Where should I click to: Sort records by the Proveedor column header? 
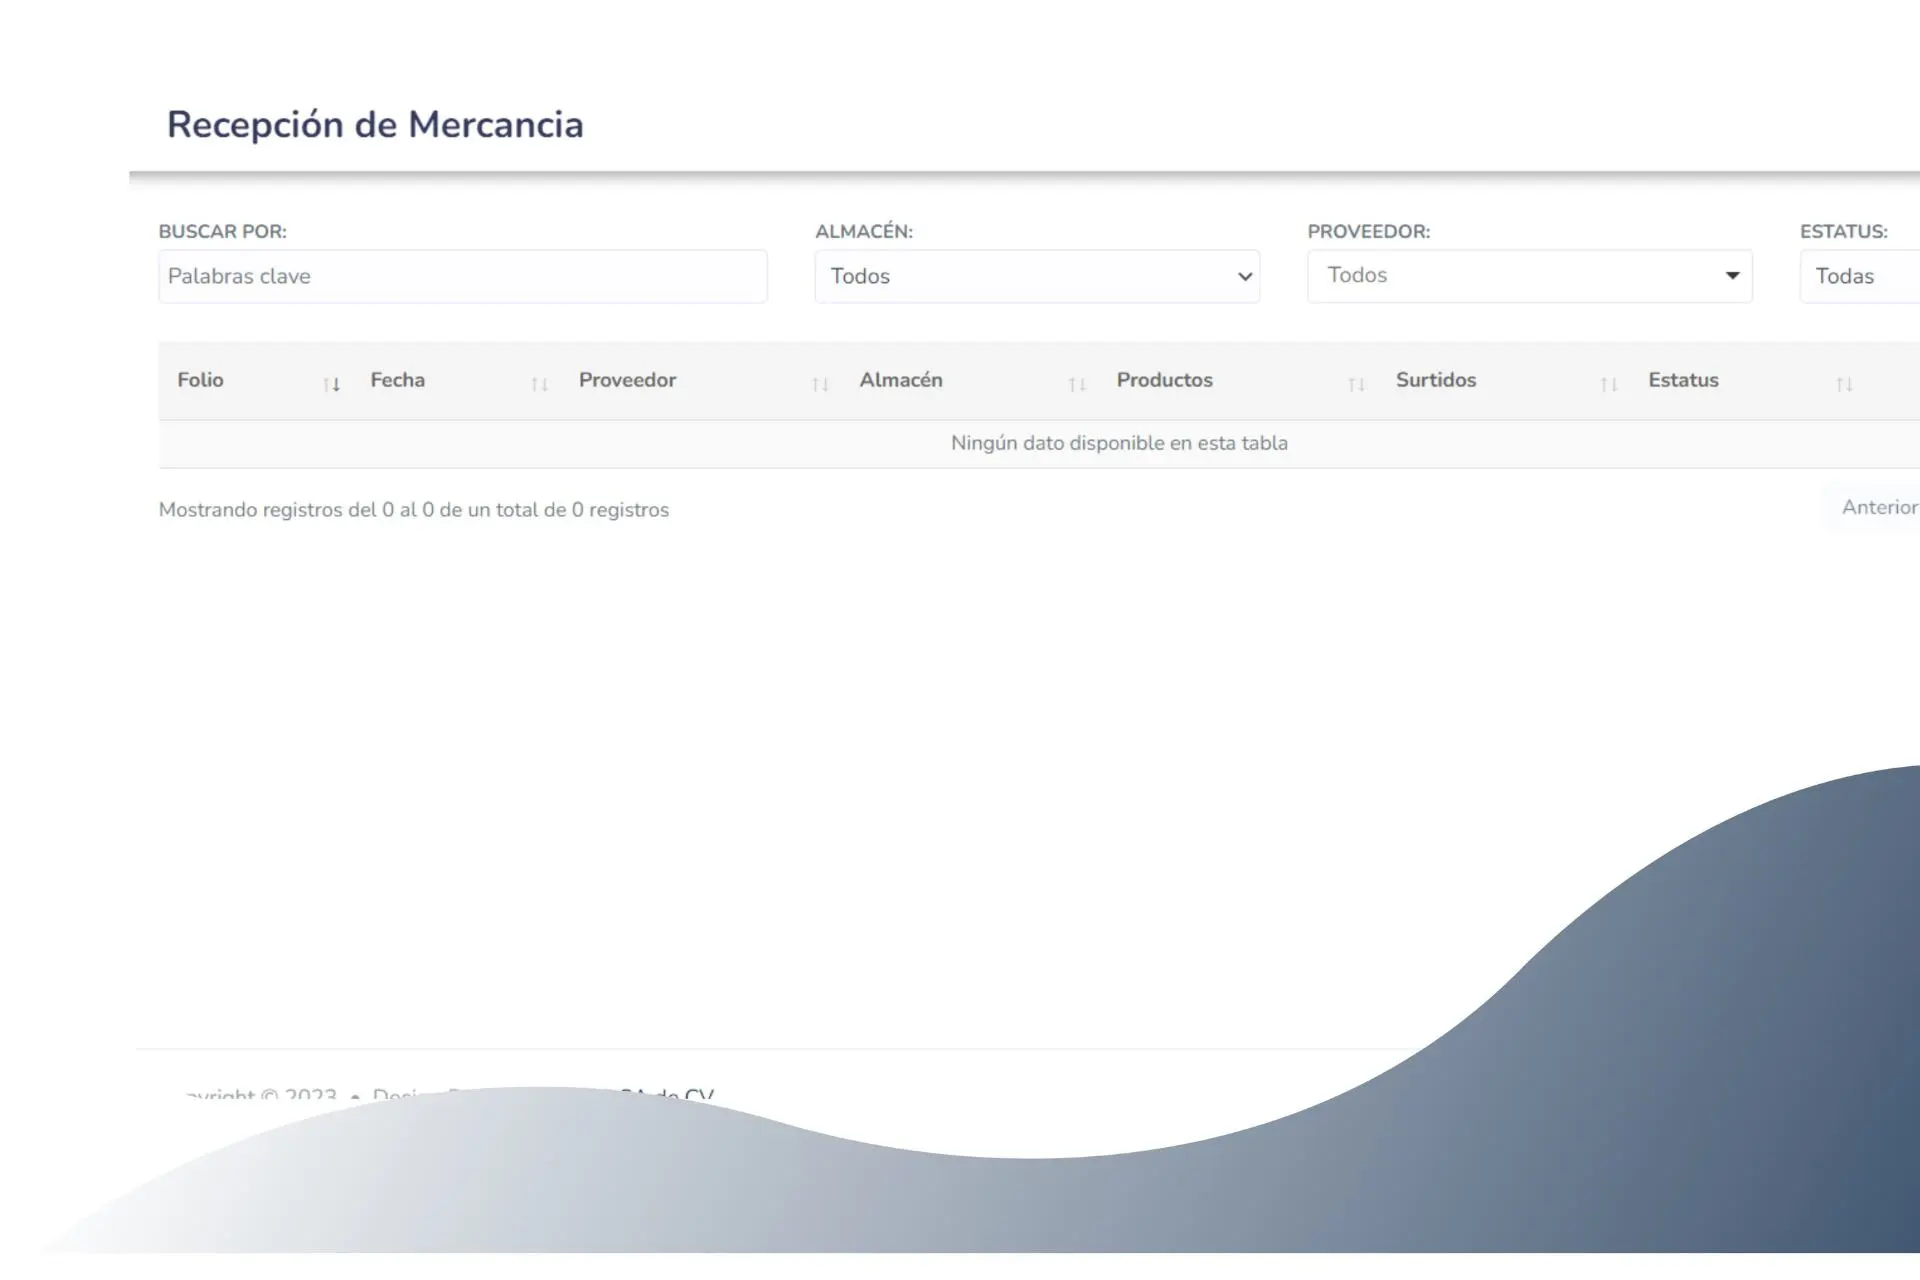628,380
